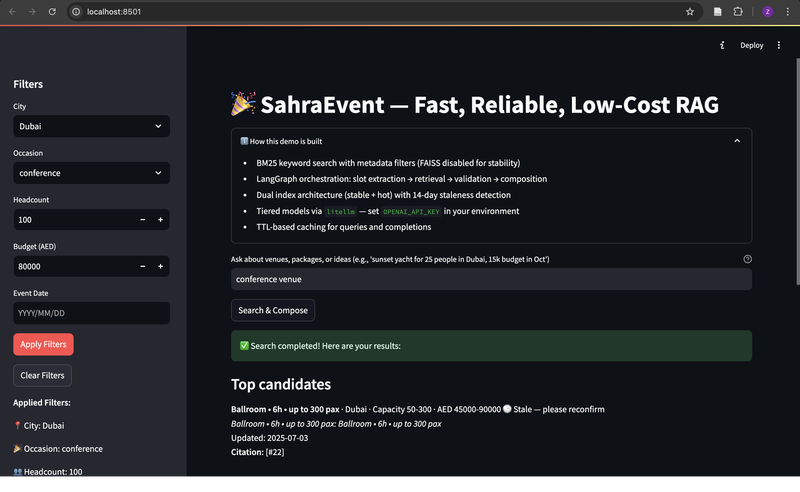Click the Search & Compose button
The height and width of the screenshot is (492, 800).
tap(273, 310)
